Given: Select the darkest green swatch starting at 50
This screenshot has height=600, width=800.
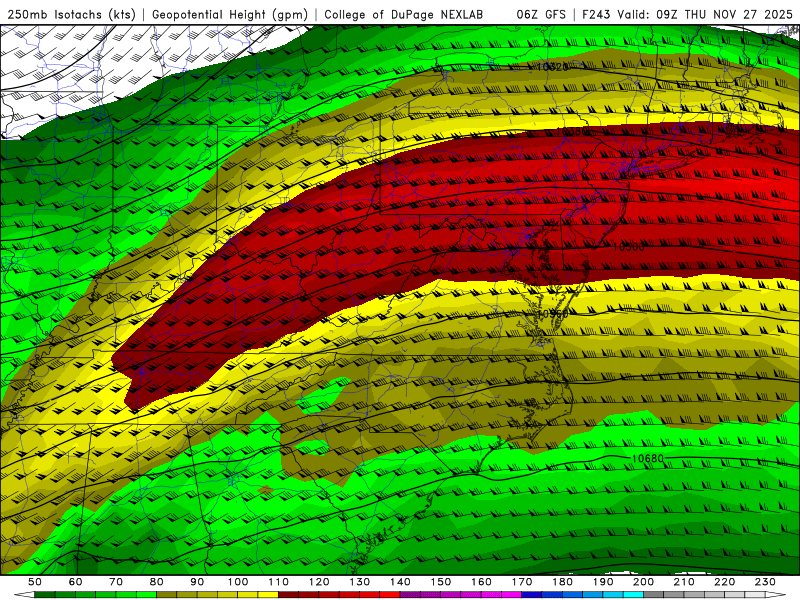Looking at the screenshot, I should [45, 595].
